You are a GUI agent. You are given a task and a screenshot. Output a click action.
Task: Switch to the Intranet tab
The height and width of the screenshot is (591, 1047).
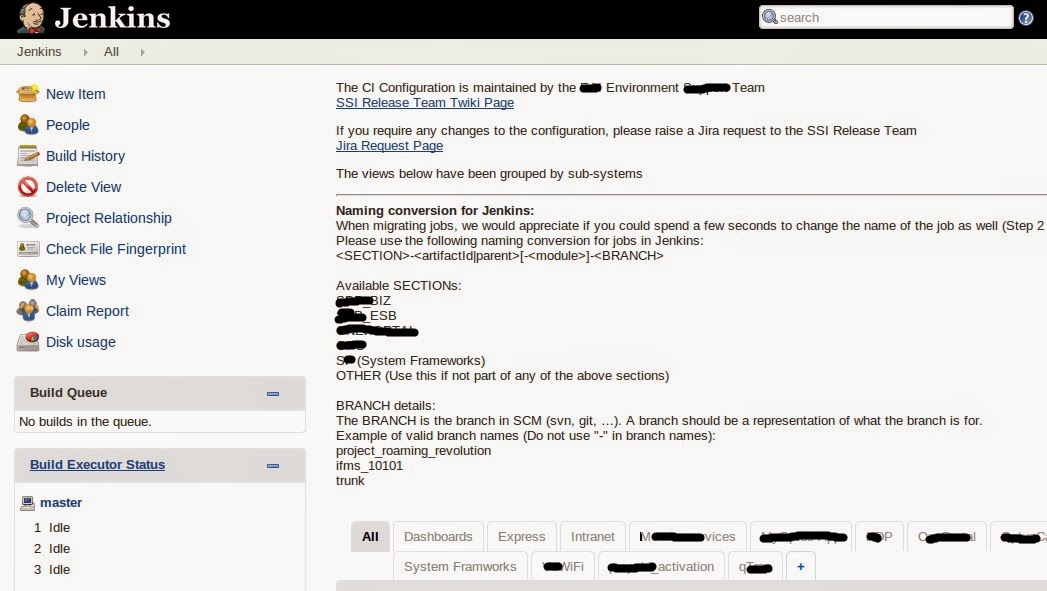(592, 537)
